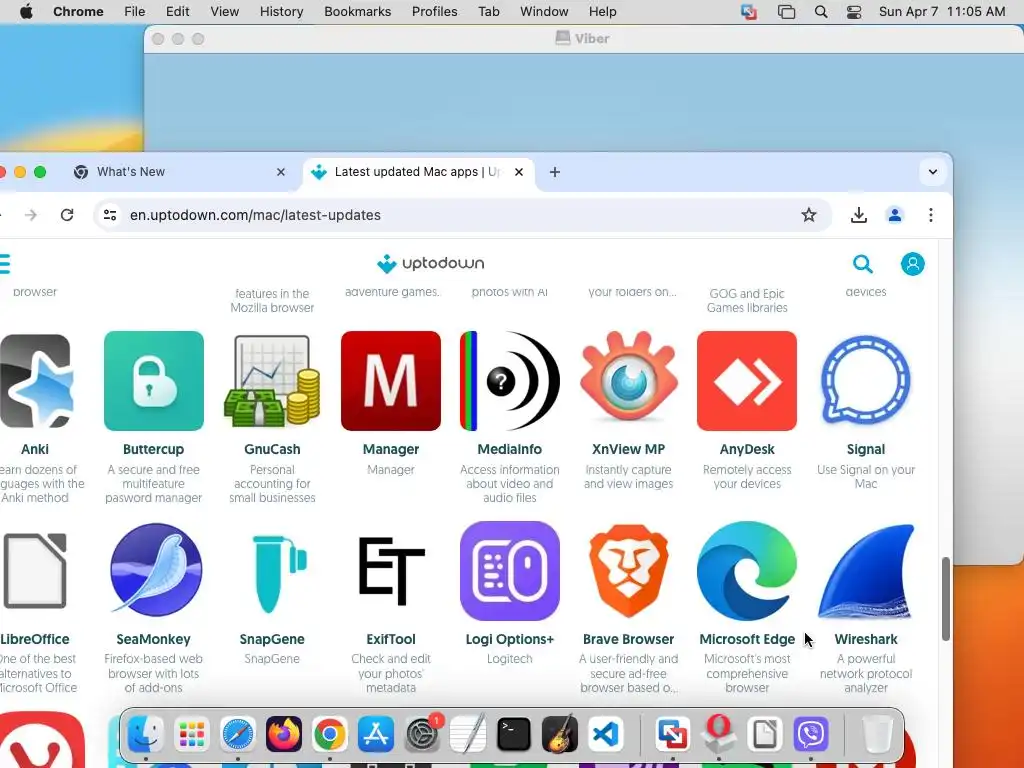This screenshot has width=1024, height=768.
Task: Open the LibreOffice document icon
Action: [x=34, y=571]
